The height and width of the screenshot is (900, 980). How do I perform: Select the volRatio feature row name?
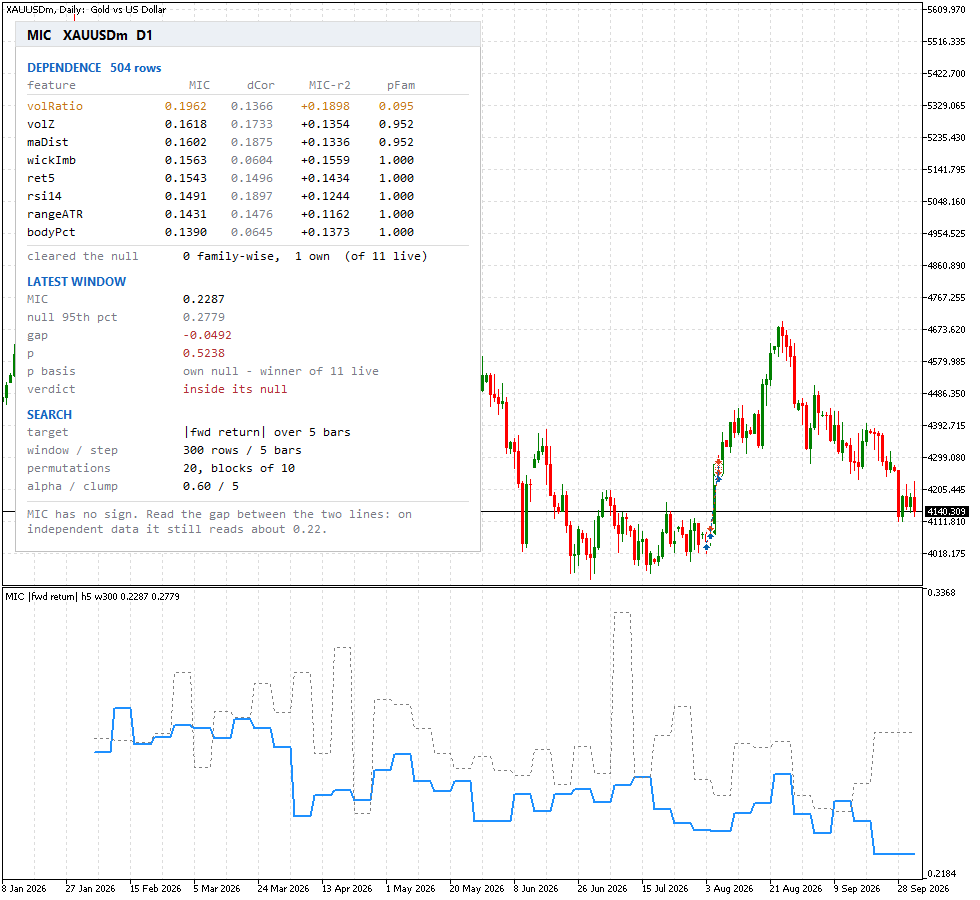[55, 106]
